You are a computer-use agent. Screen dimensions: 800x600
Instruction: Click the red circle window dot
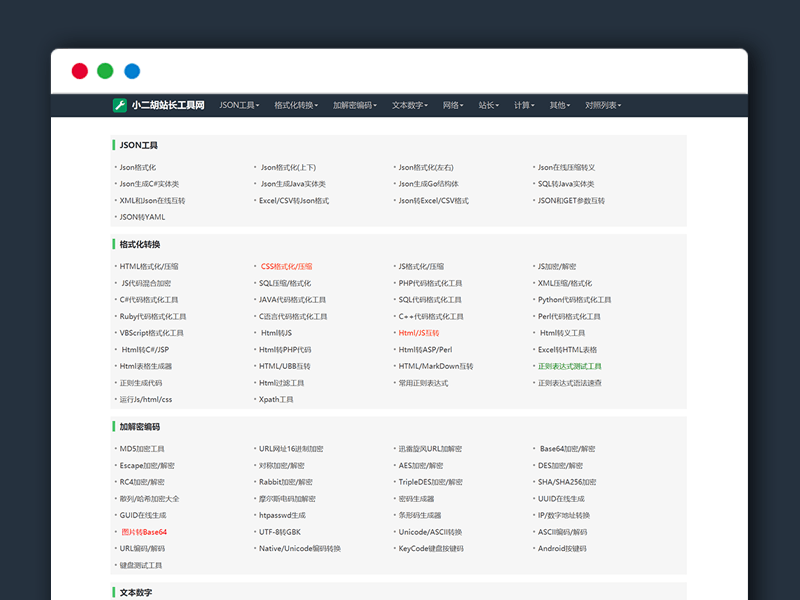coord(79,71)
